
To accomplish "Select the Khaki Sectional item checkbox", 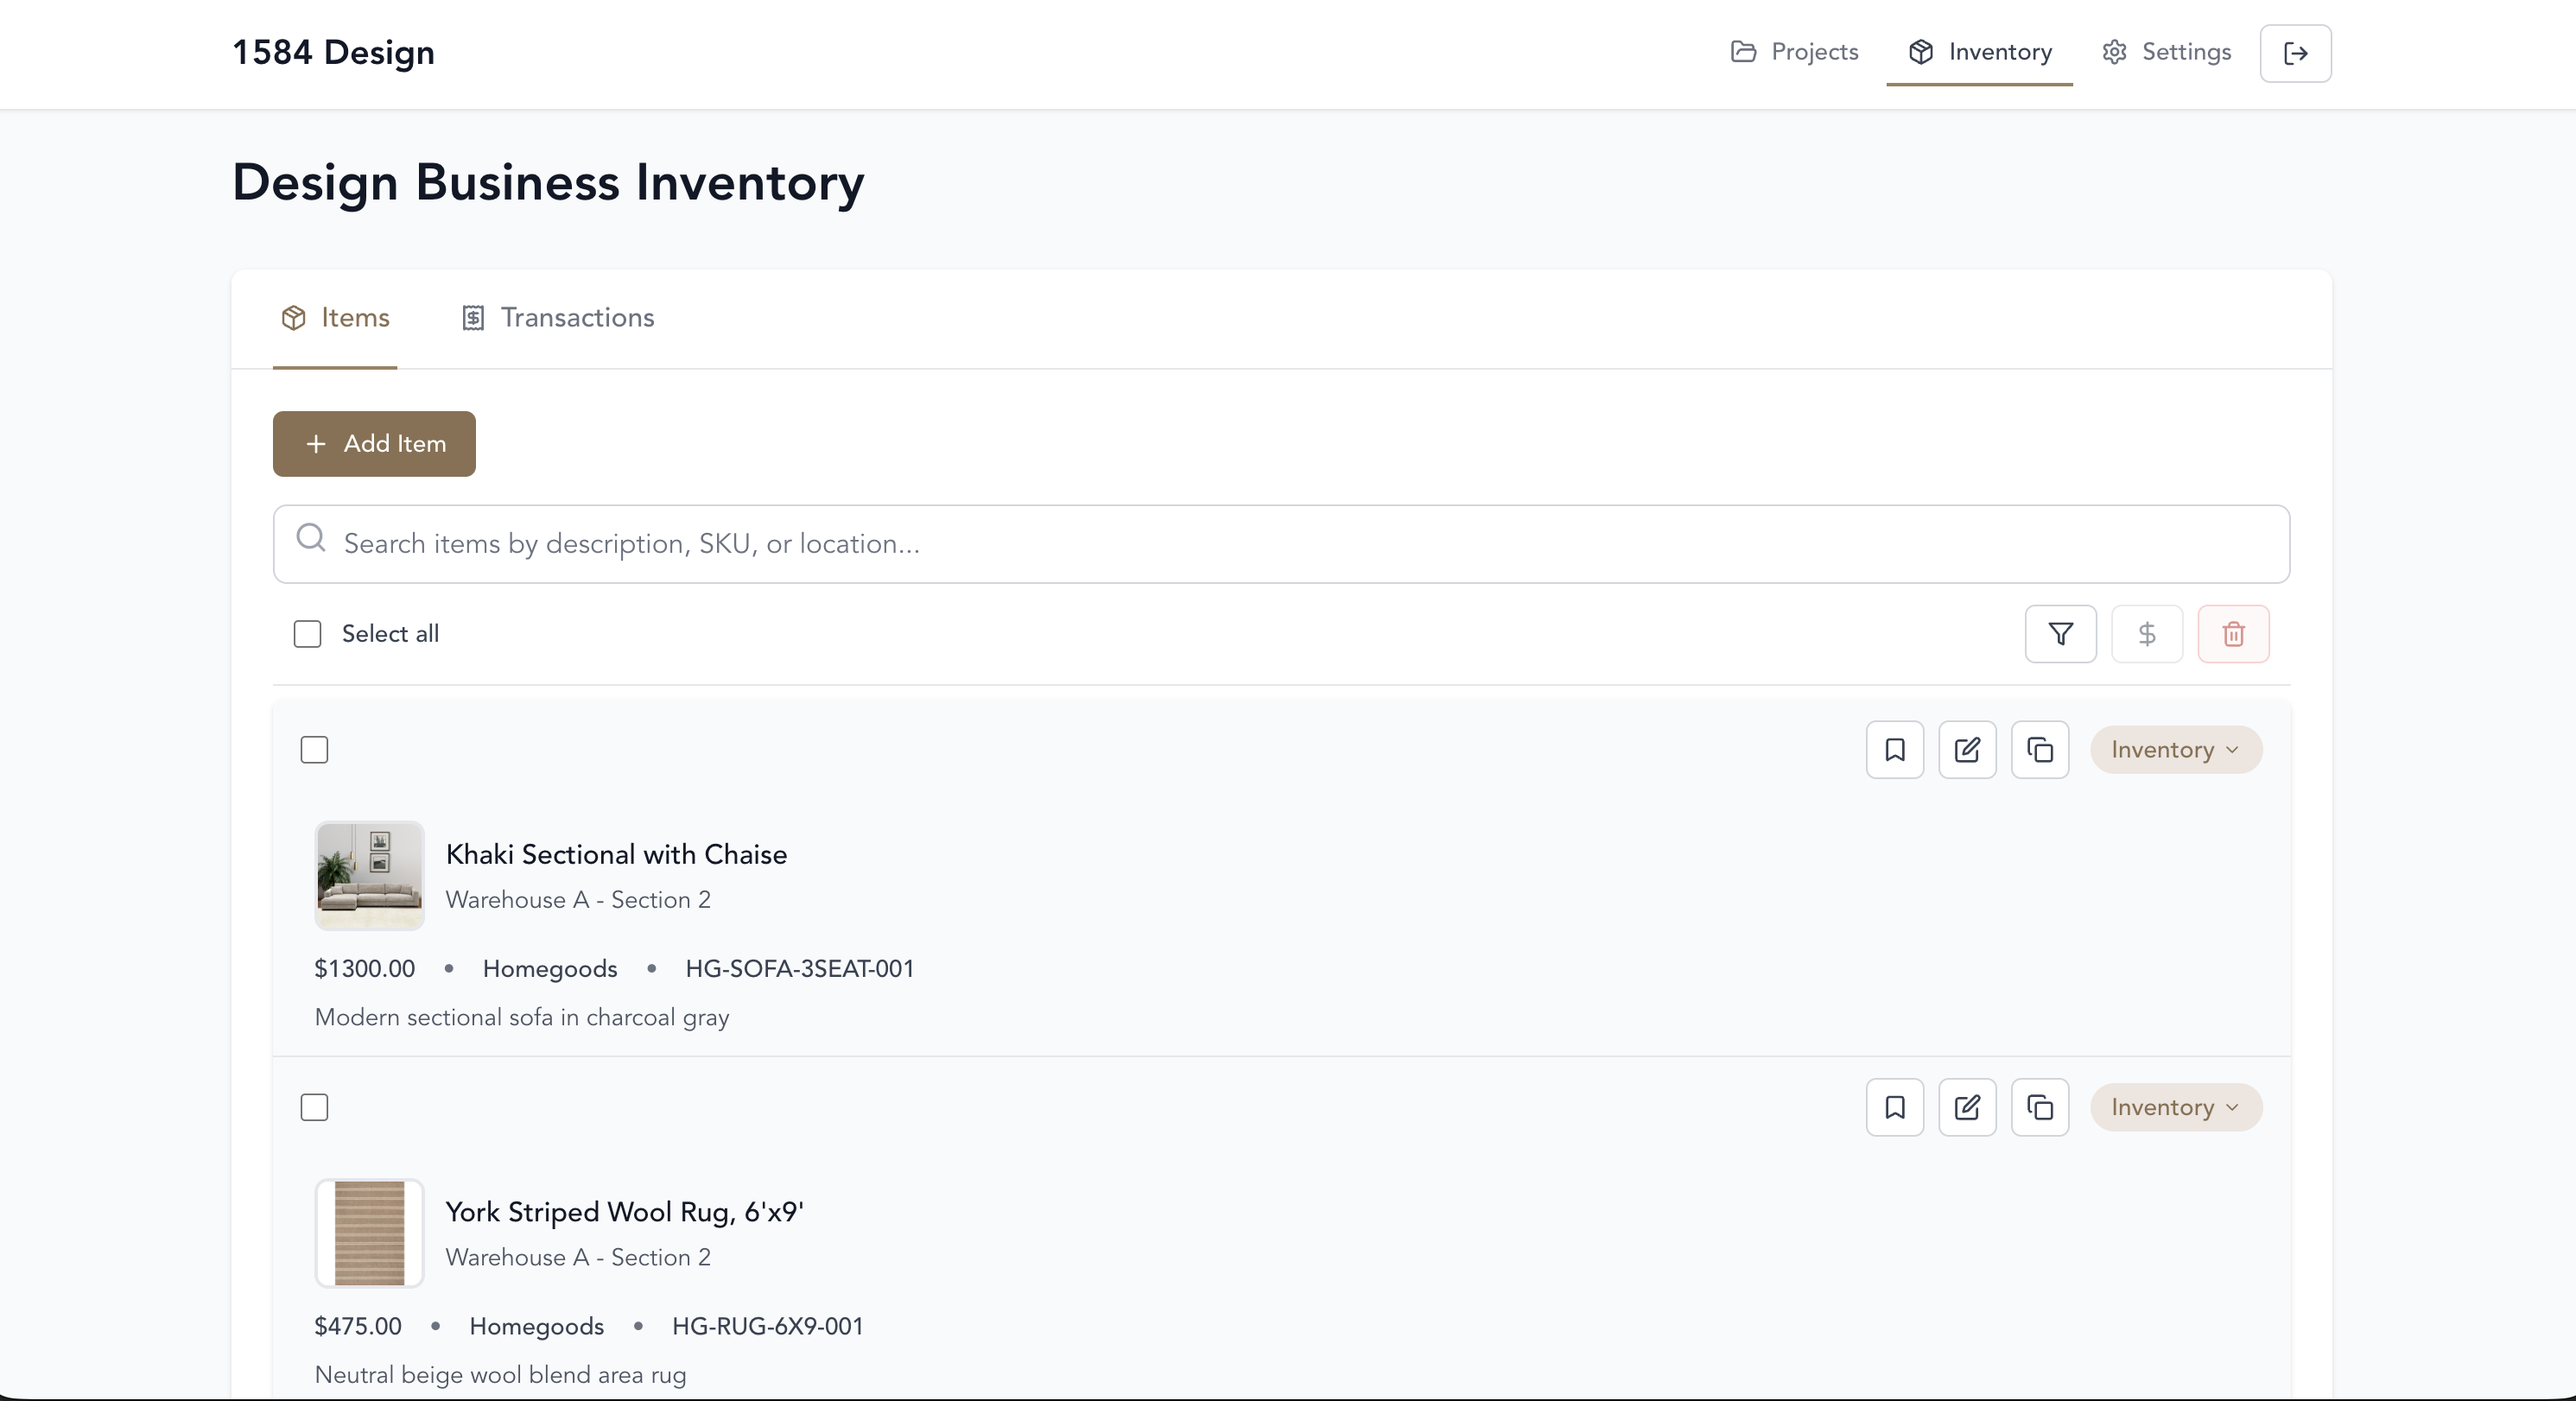I will pyautogui.click(x=314, y=749).
